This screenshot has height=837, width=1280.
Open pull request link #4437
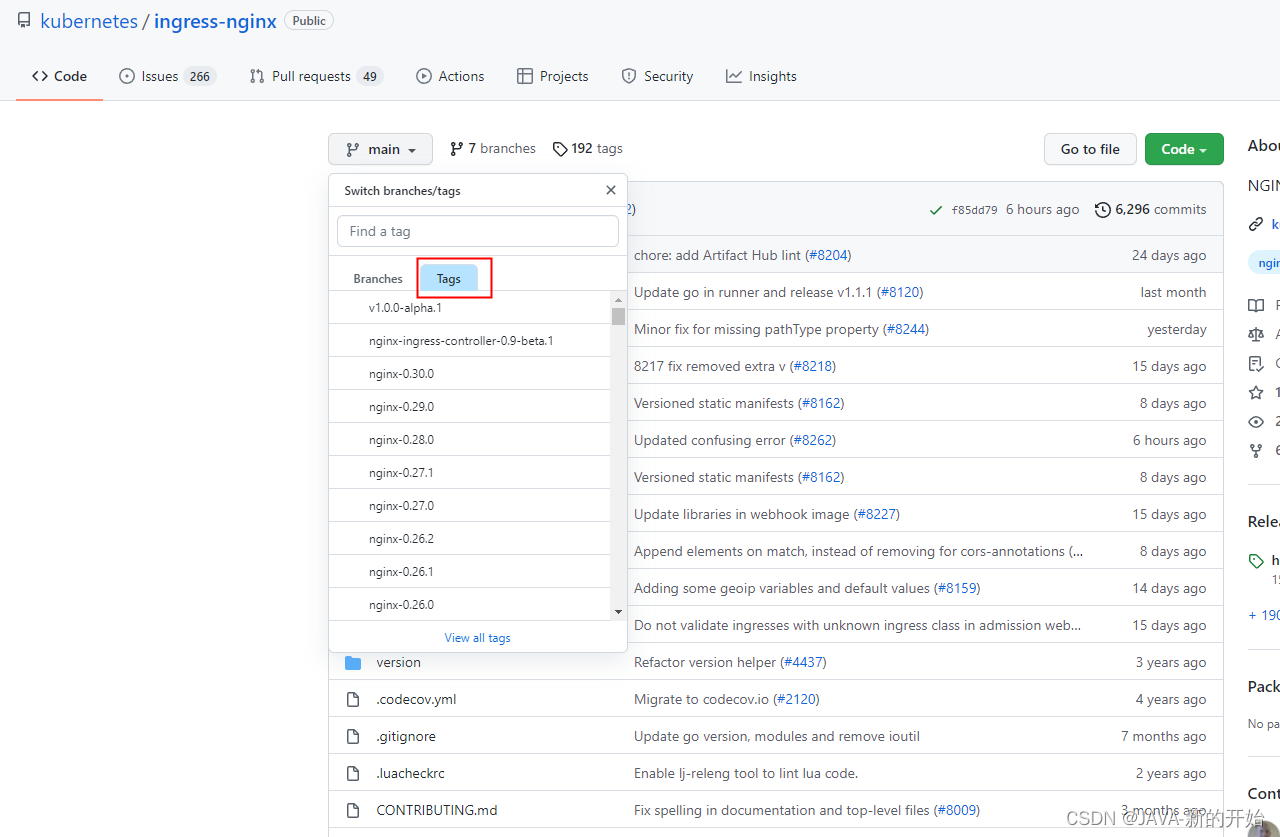tap(804, 662)
